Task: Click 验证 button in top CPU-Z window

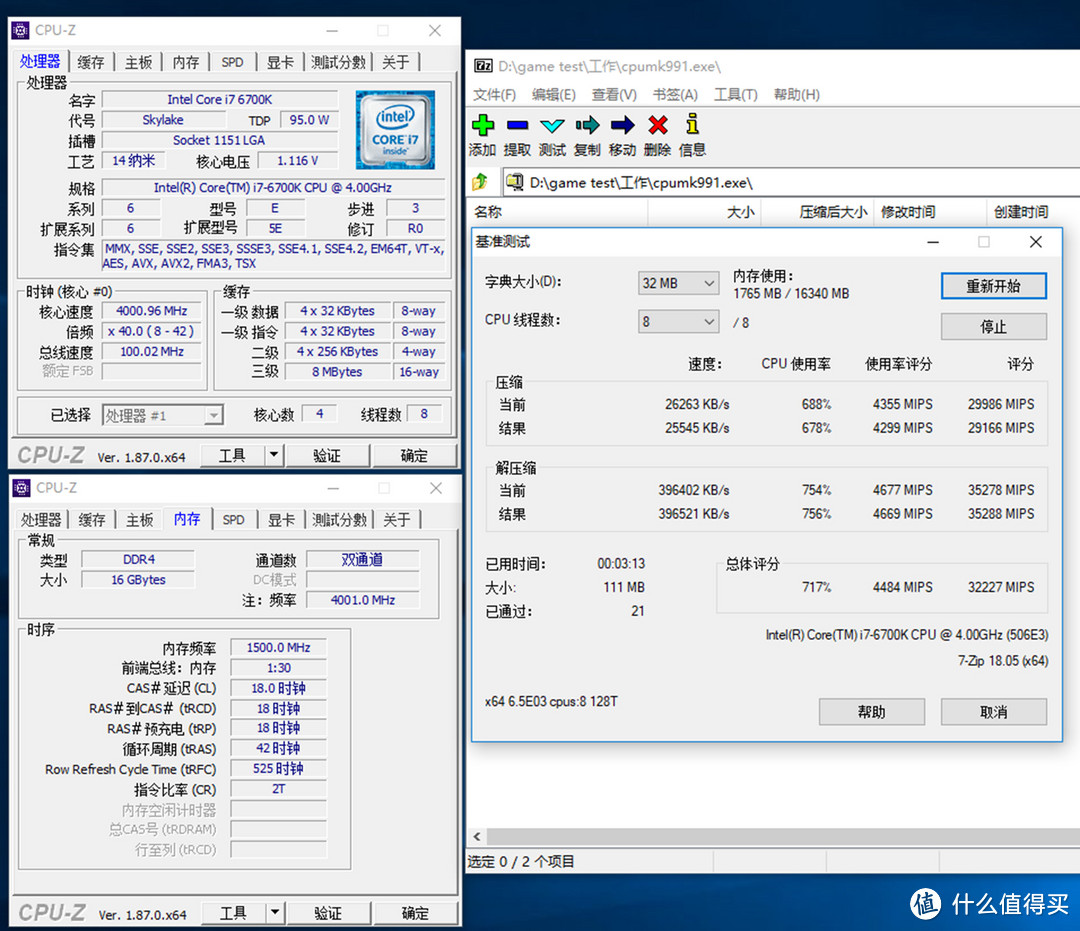Action: pos(327,455)
